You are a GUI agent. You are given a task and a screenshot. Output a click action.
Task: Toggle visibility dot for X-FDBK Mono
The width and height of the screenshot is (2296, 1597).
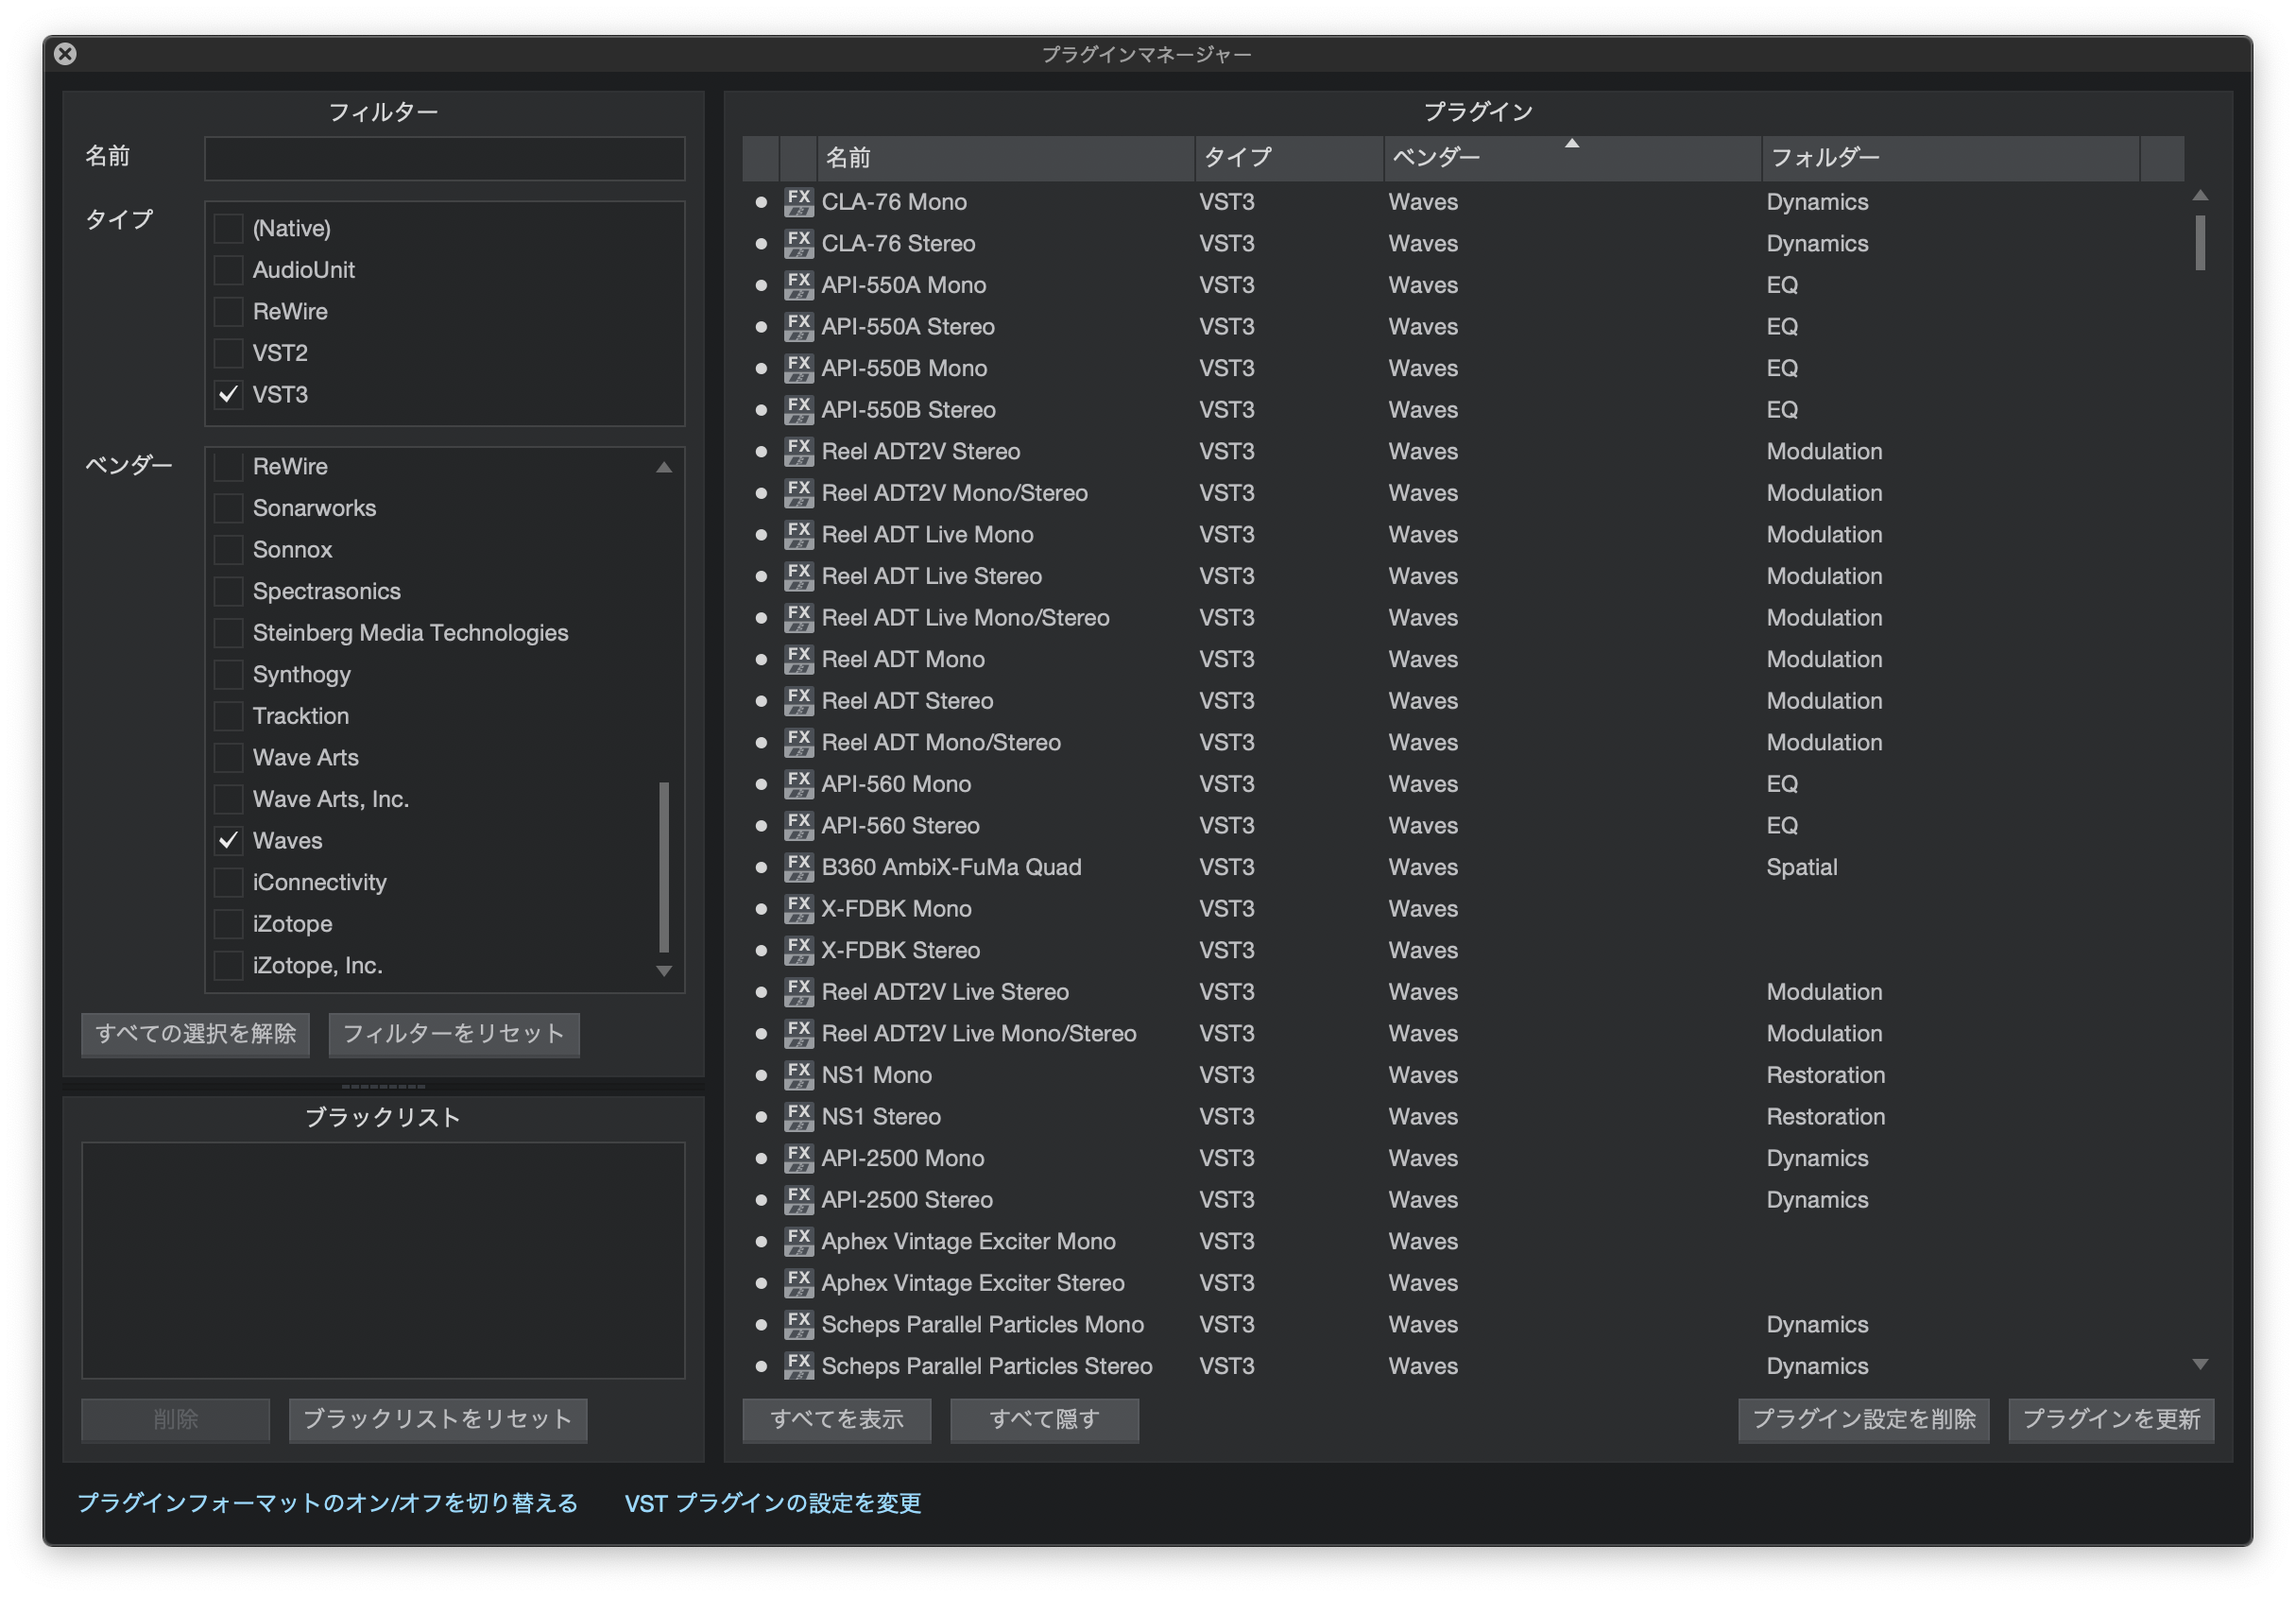(x=761, y=909)
